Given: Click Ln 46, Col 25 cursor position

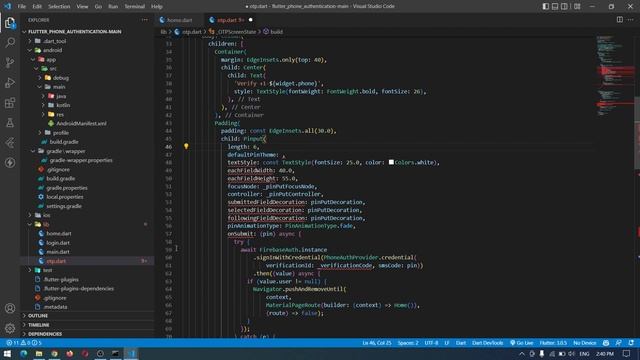Looking at the screenshot, I should pyautogui.click(x=377, y=343).
